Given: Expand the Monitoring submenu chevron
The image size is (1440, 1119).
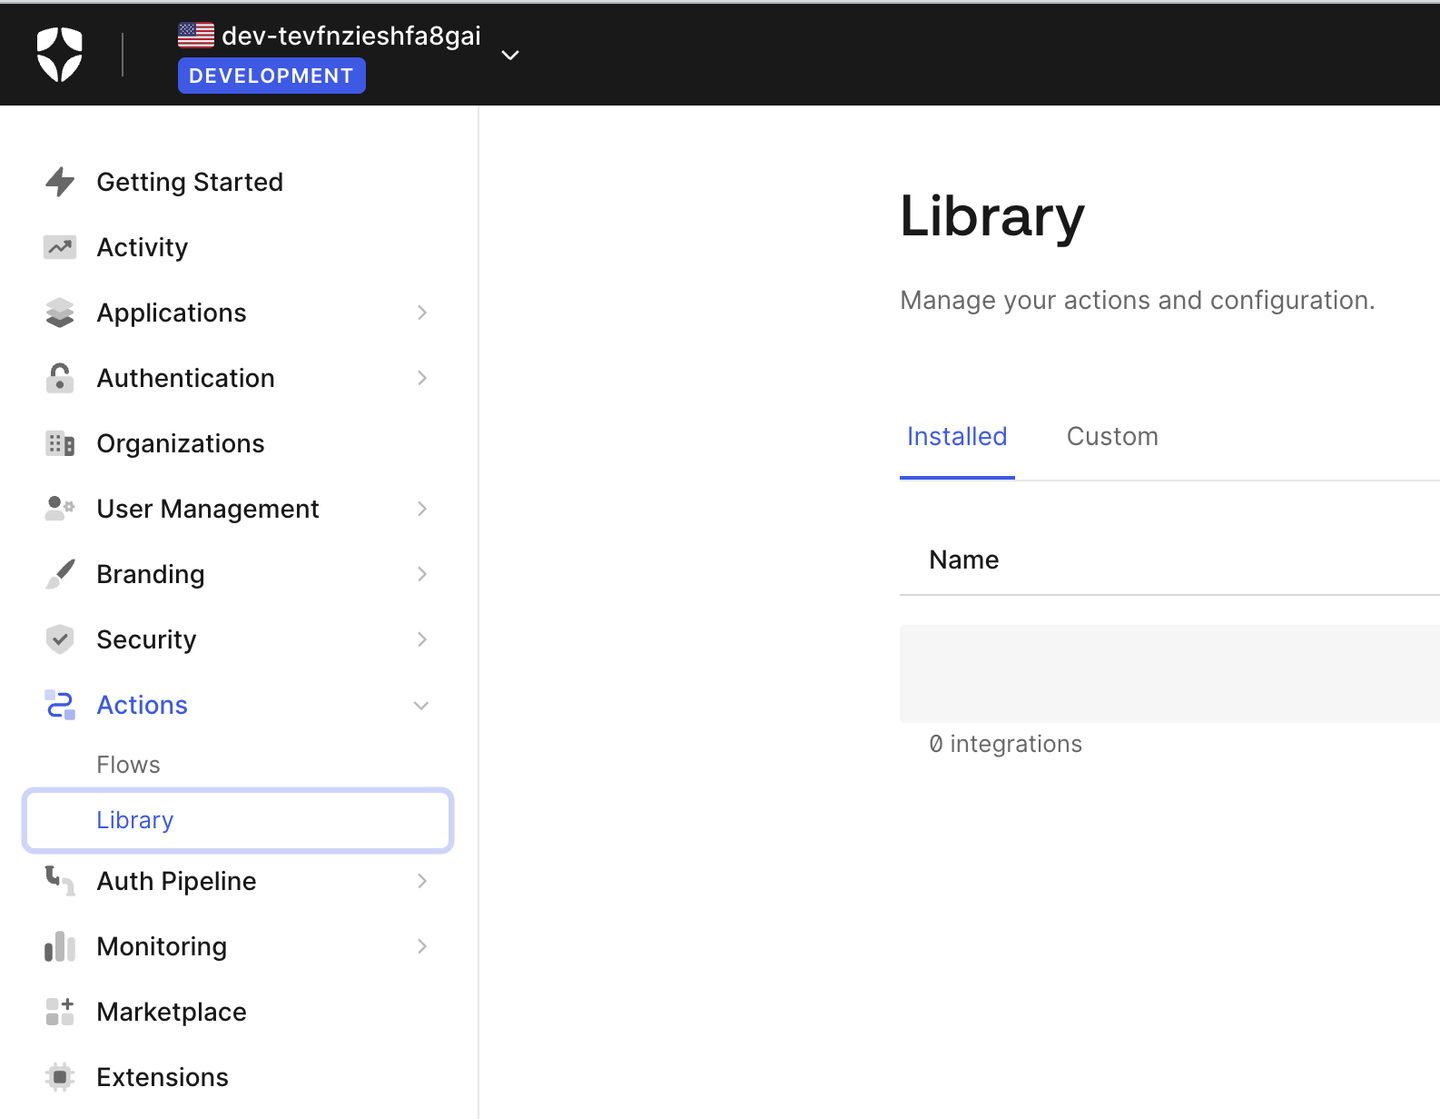Looking at the screenshot, I should point(422,946).
